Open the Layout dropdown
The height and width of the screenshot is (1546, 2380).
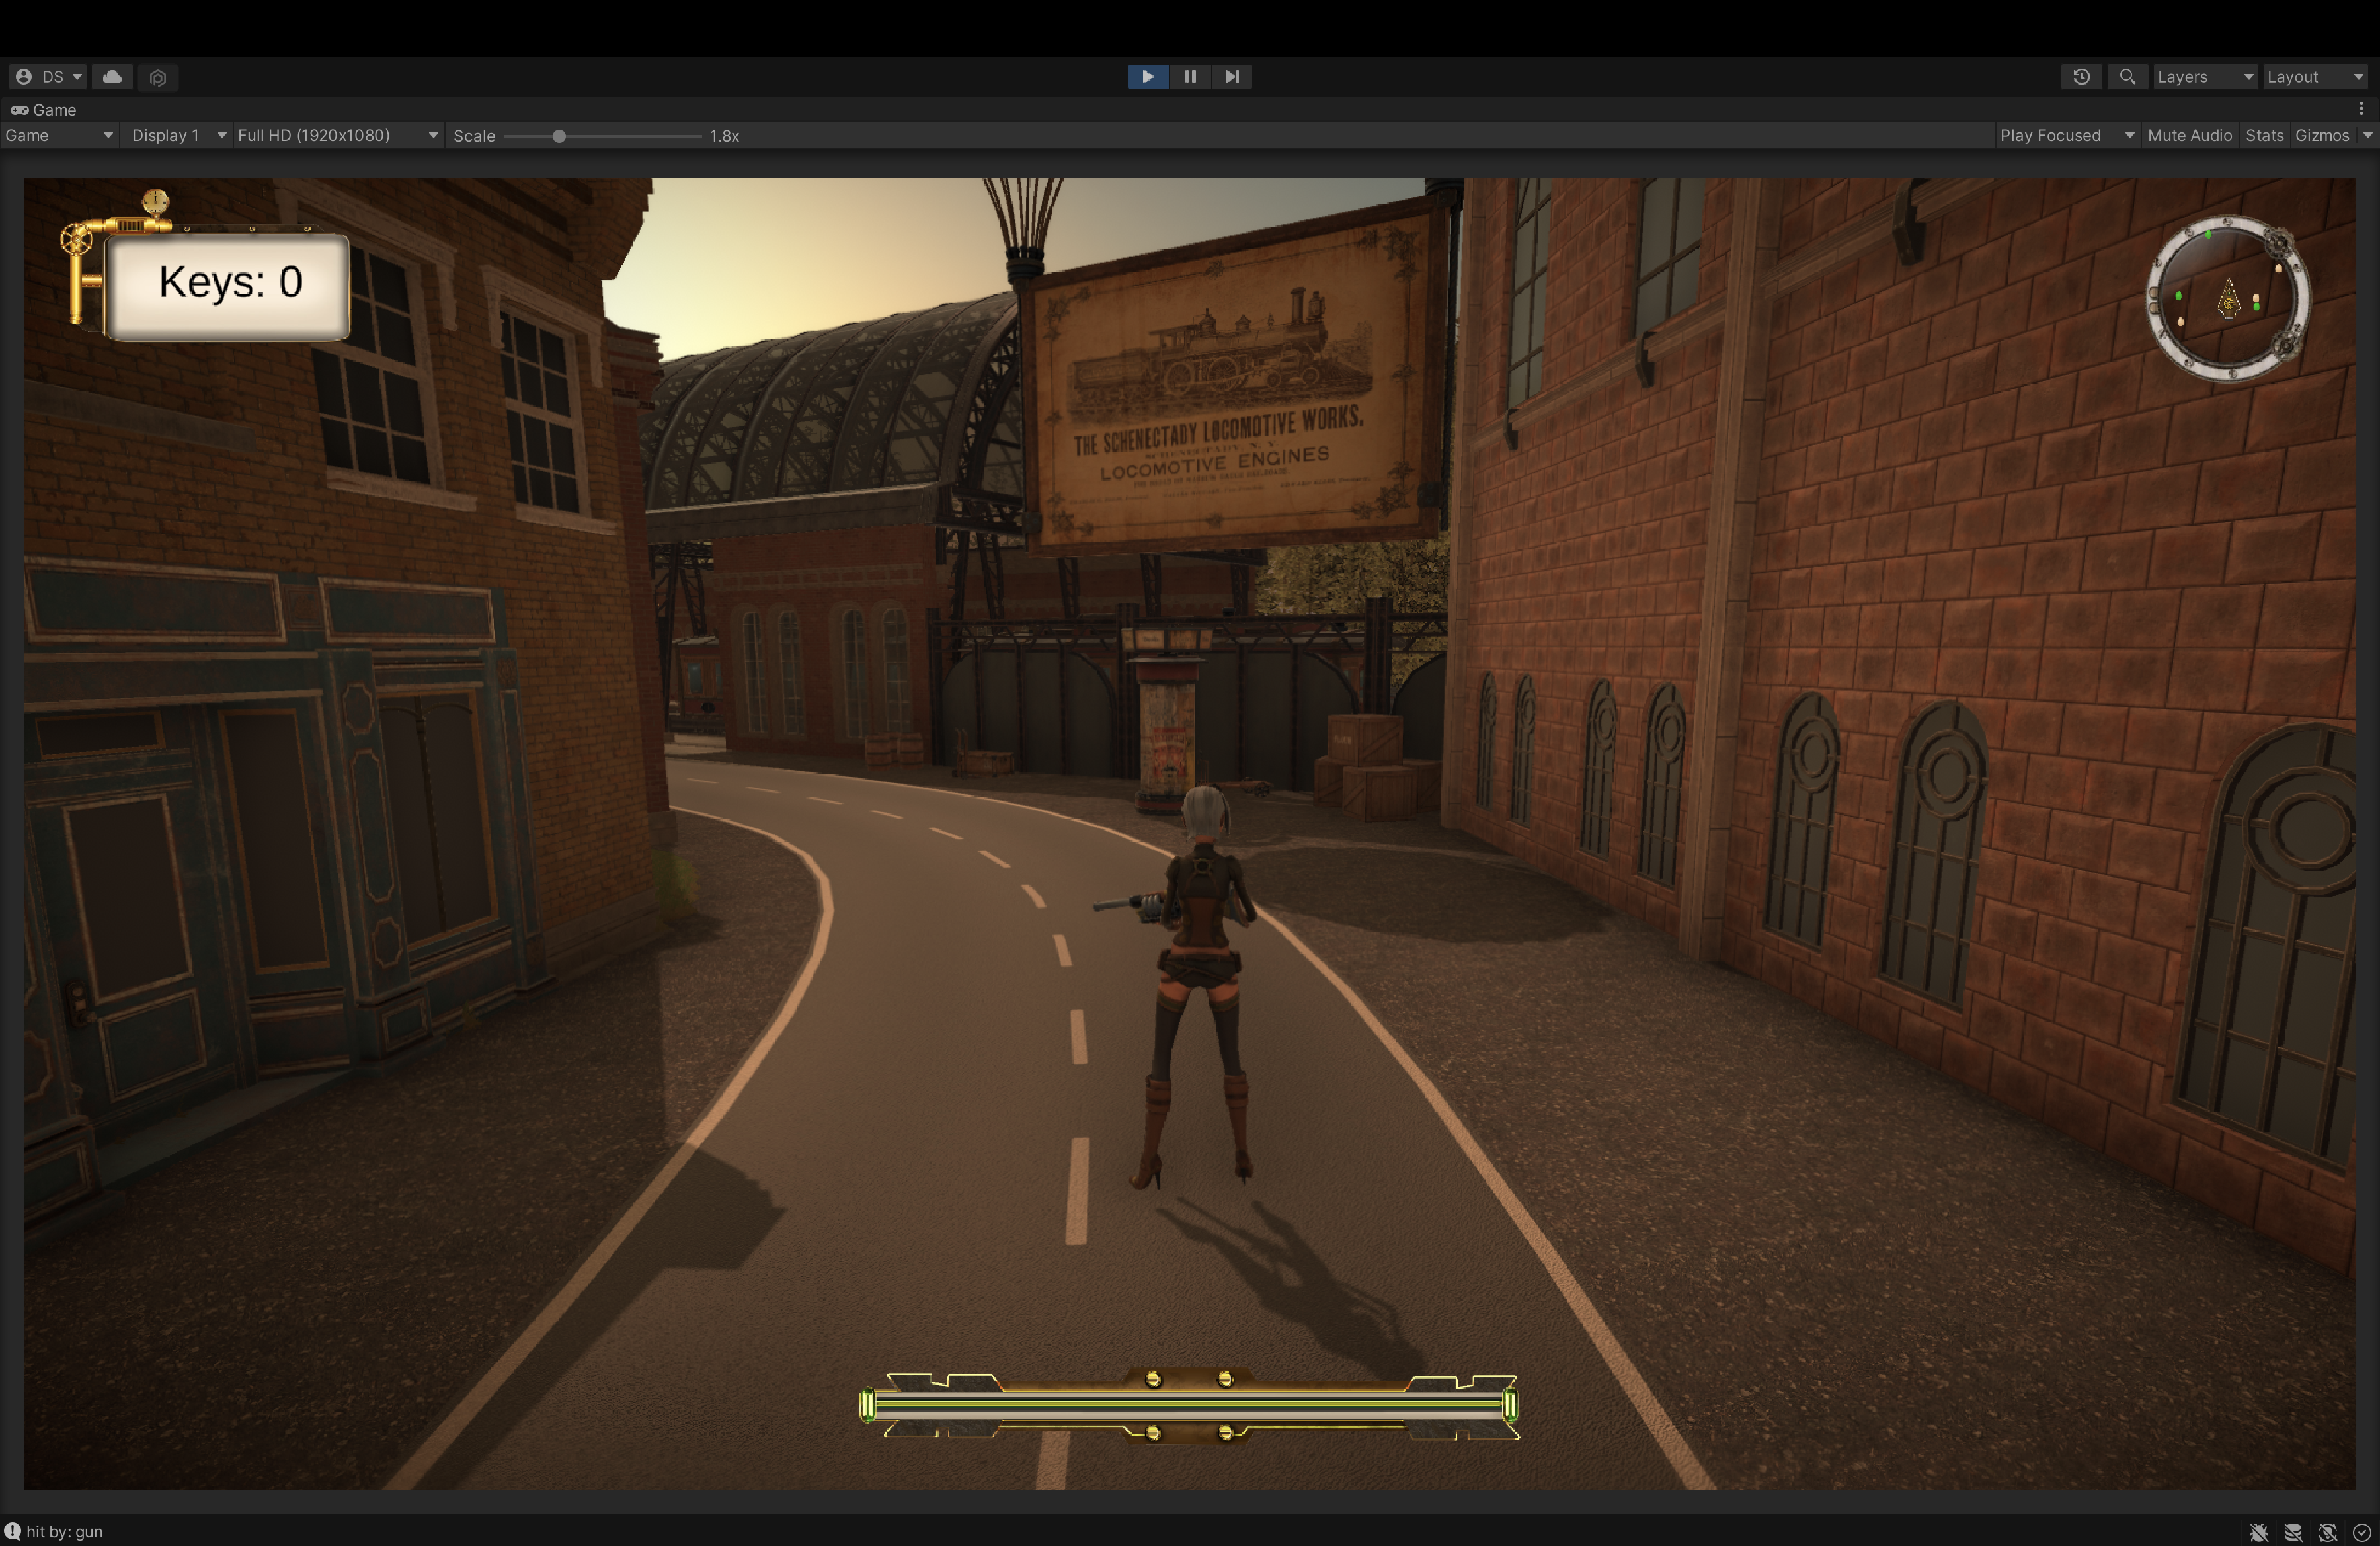click(x=2314, y=77)
